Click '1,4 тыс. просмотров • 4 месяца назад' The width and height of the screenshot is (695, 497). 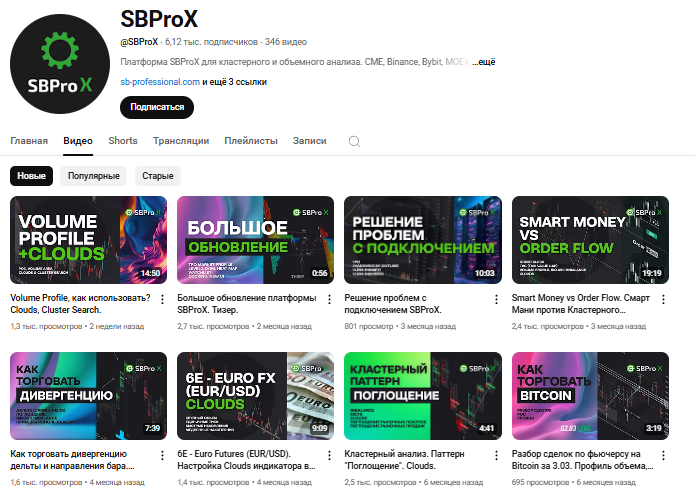pyautogui.click(x=244, y=482)
